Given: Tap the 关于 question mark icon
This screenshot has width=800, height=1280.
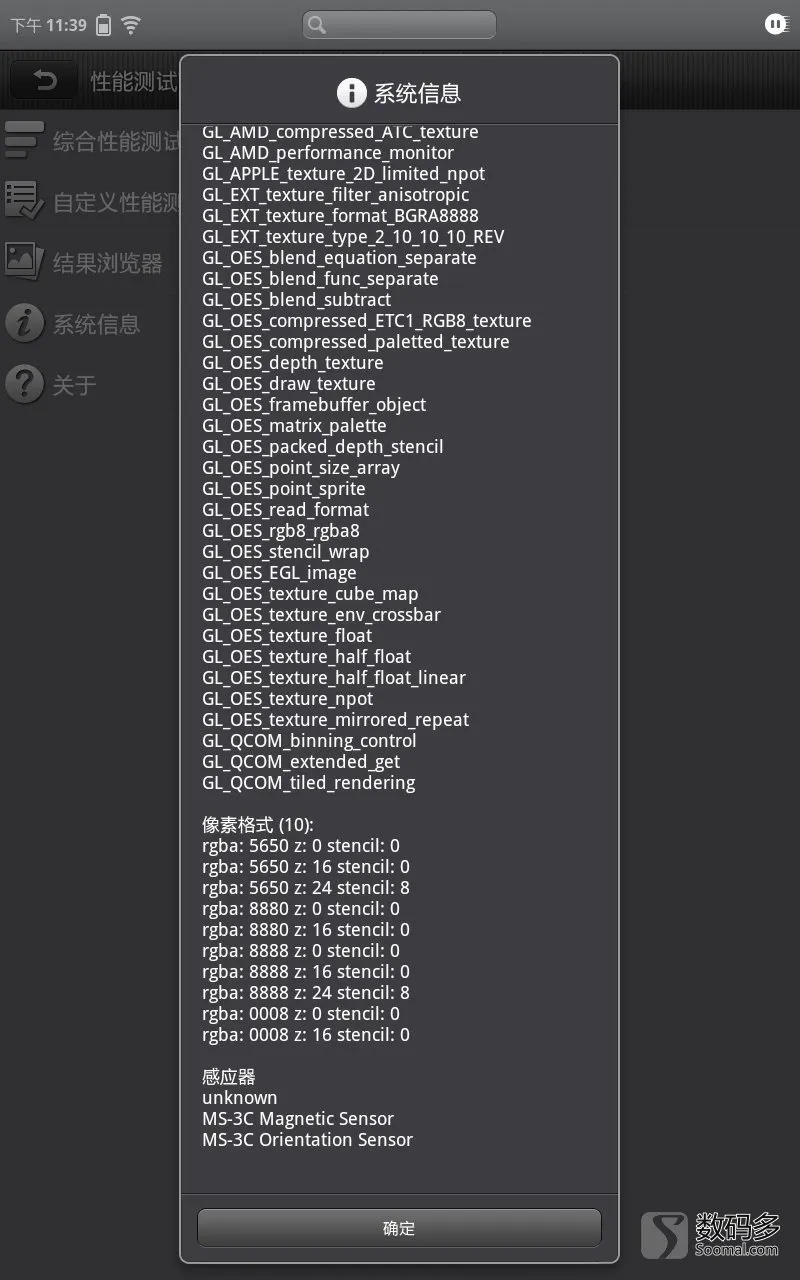Looking at the screenshot, I should click(x=24, y=384).
